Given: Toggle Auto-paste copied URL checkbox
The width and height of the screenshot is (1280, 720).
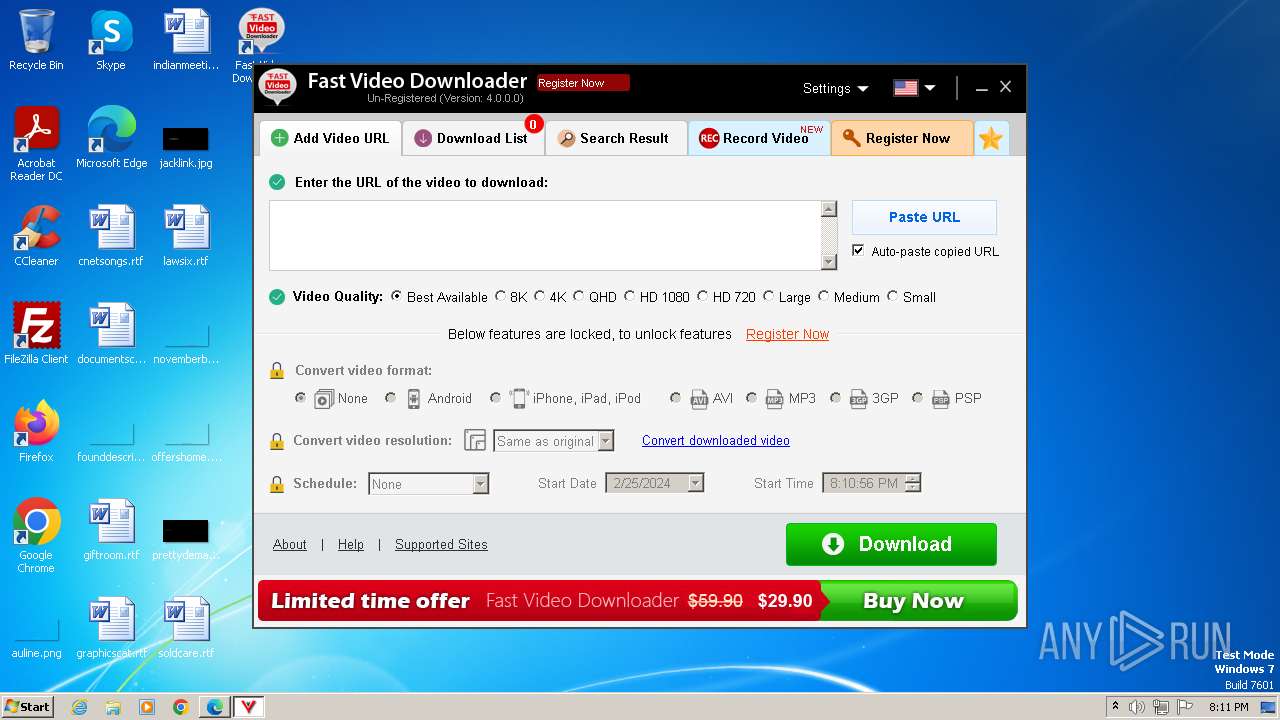Looking at the screenshot, I should (x=858, y=251).
